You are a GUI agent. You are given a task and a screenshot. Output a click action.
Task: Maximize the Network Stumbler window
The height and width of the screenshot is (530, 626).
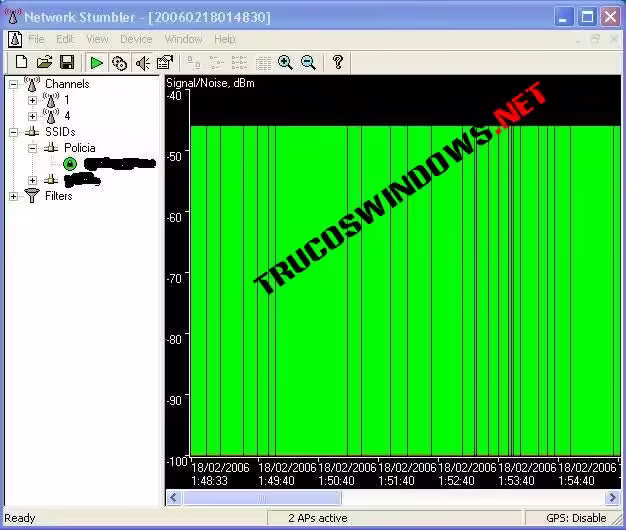(x=587, y=17)
